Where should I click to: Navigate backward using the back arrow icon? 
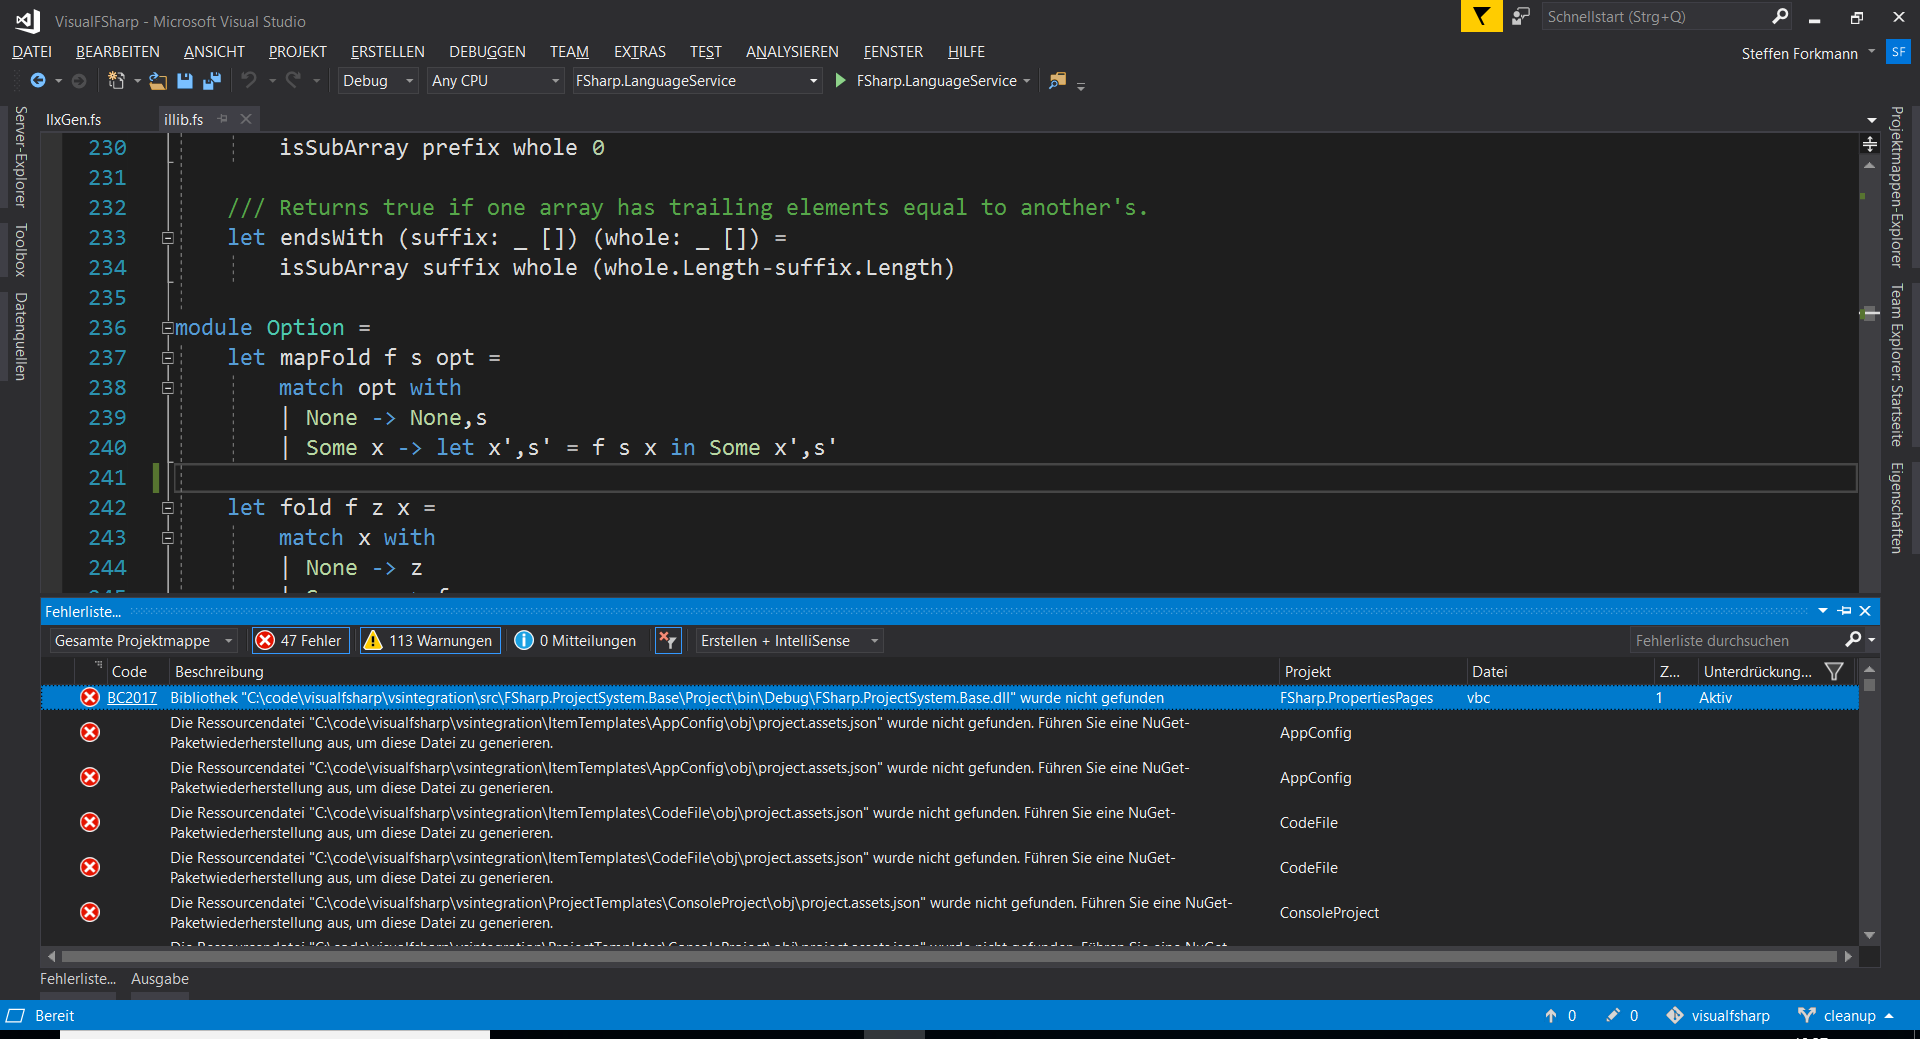(36, 81)
